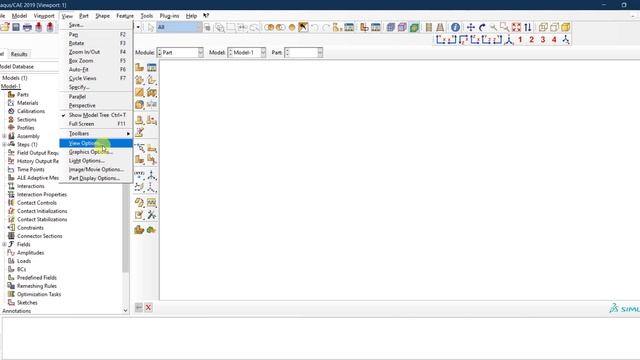Select the pan view tool icon
640x360 pixels.
tap(471, 27)
